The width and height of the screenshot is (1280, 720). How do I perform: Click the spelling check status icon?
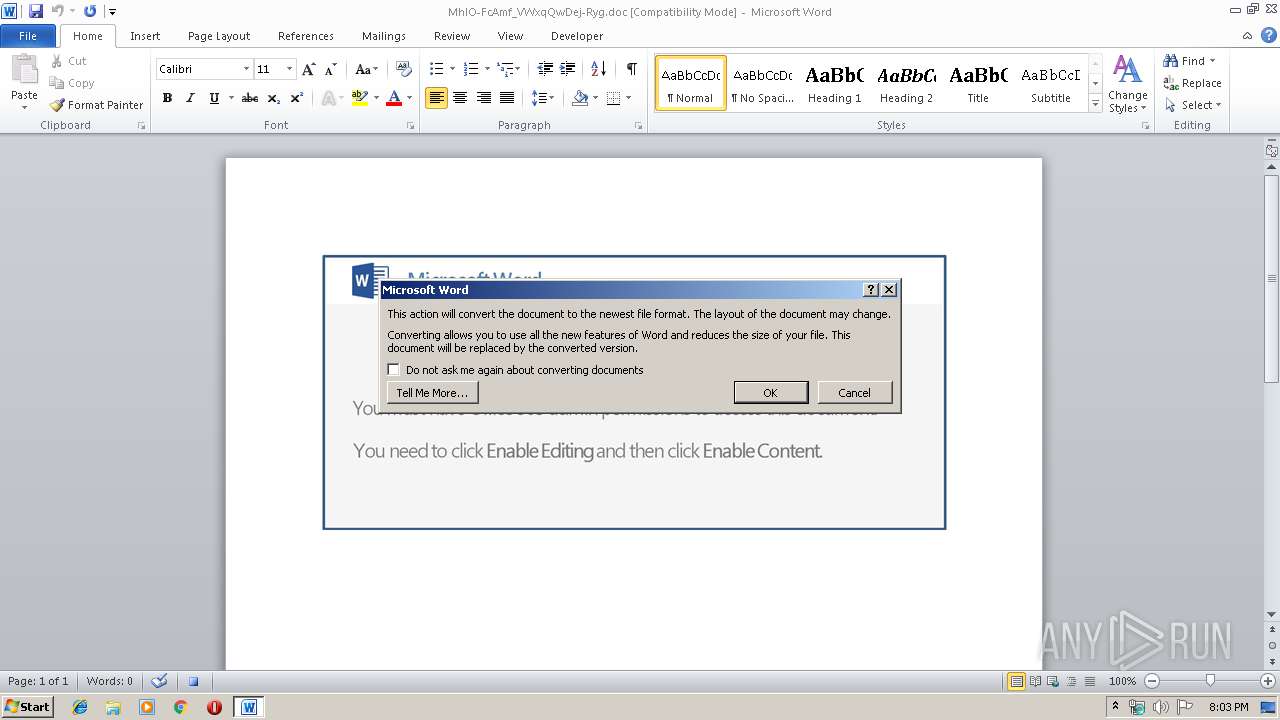[x=159, y=681]
